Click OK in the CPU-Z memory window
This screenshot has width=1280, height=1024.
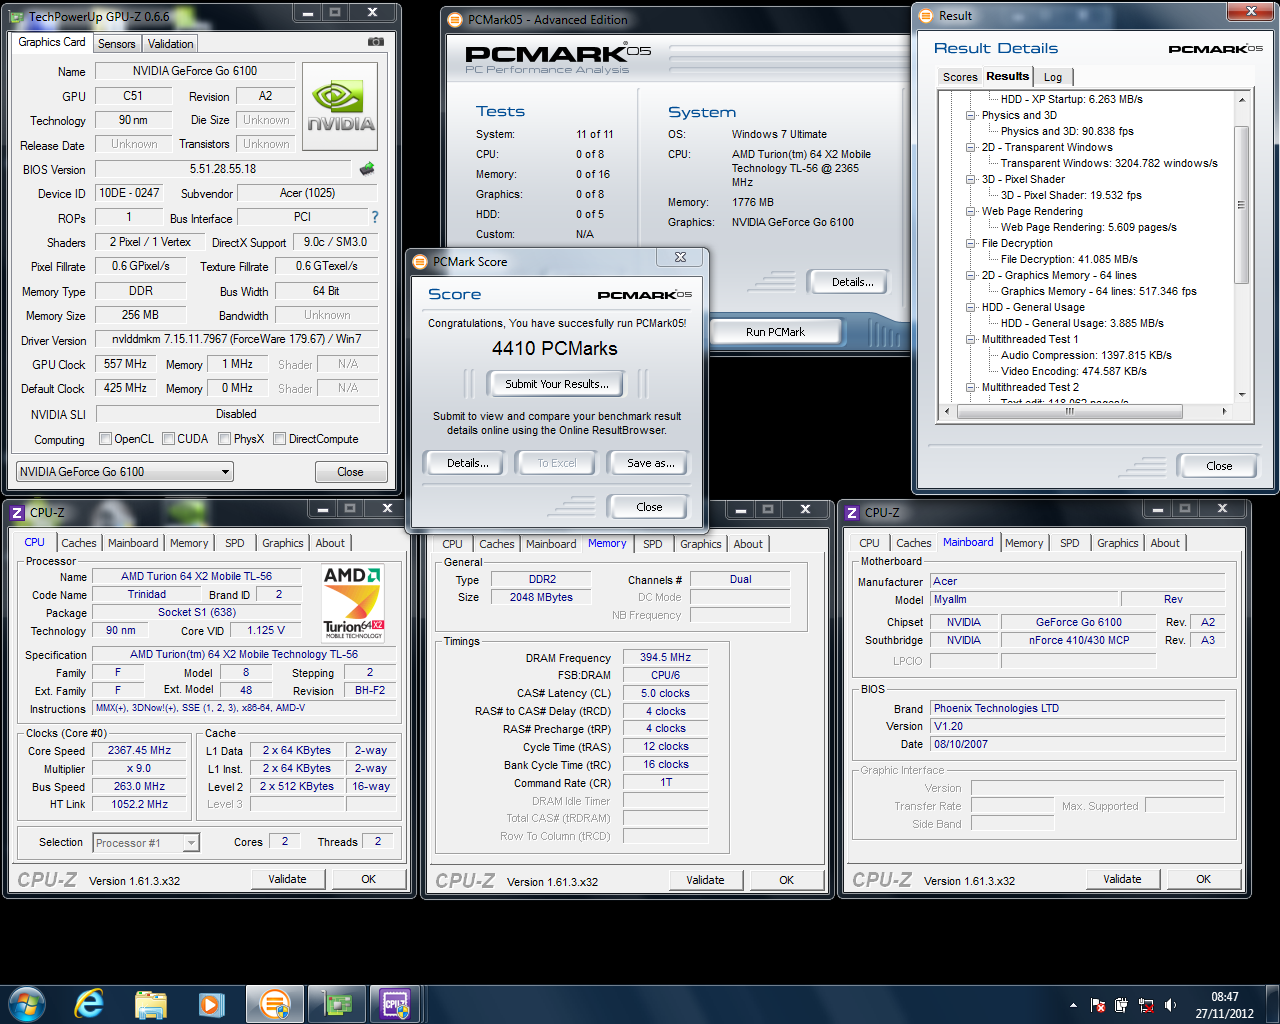787,880
